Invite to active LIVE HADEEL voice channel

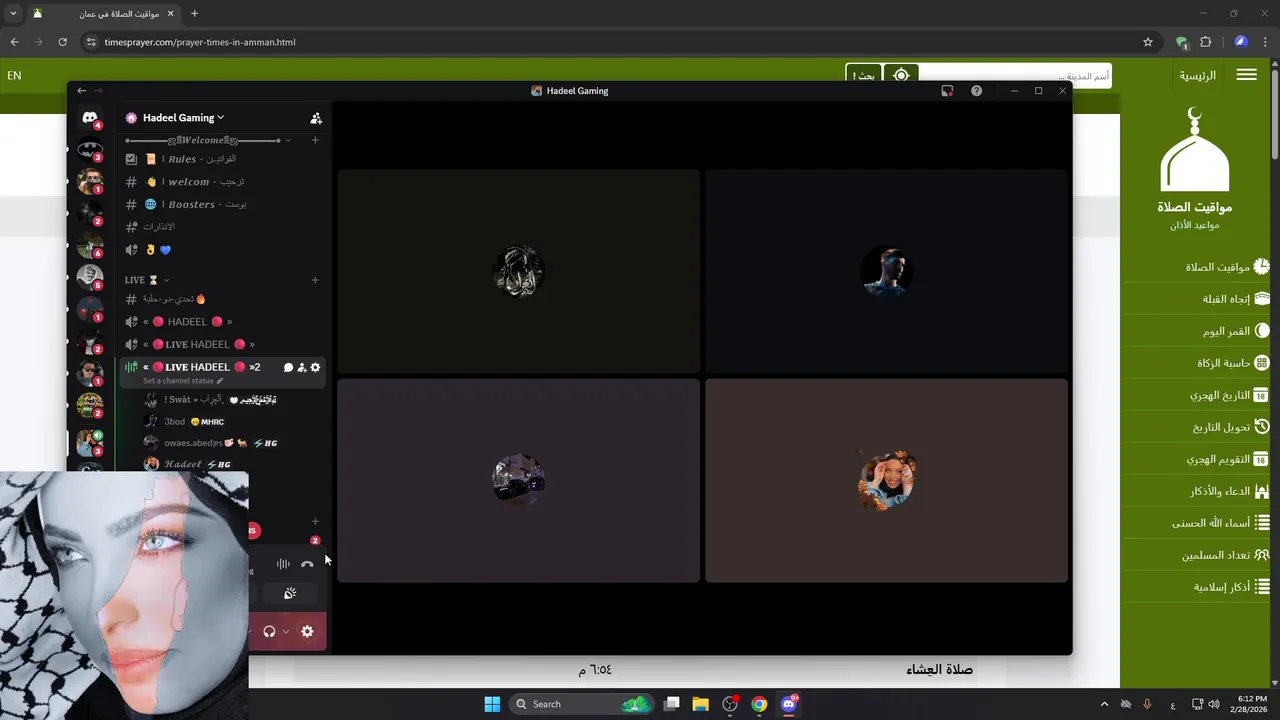click(x=302, y=367)
